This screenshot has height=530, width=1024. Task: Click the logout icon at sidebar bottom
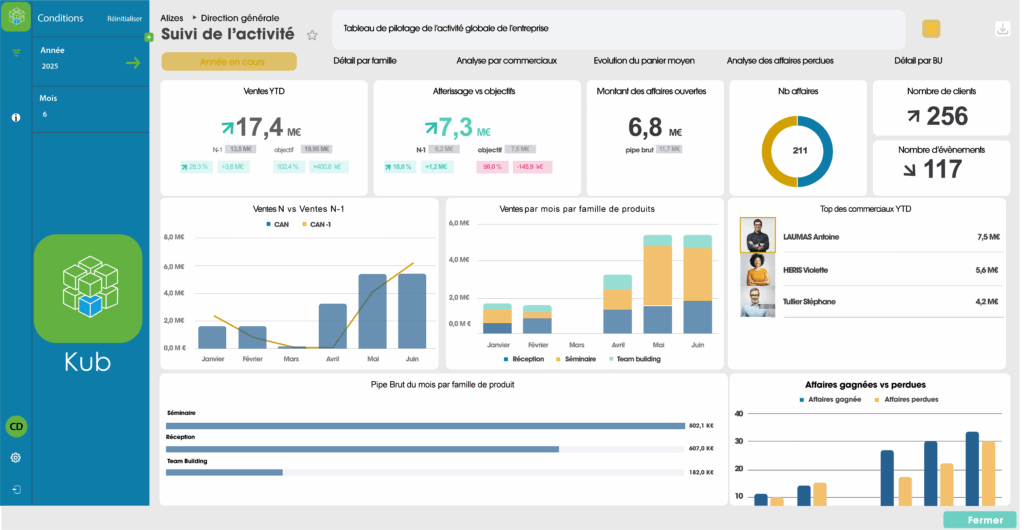coord(16,490)
